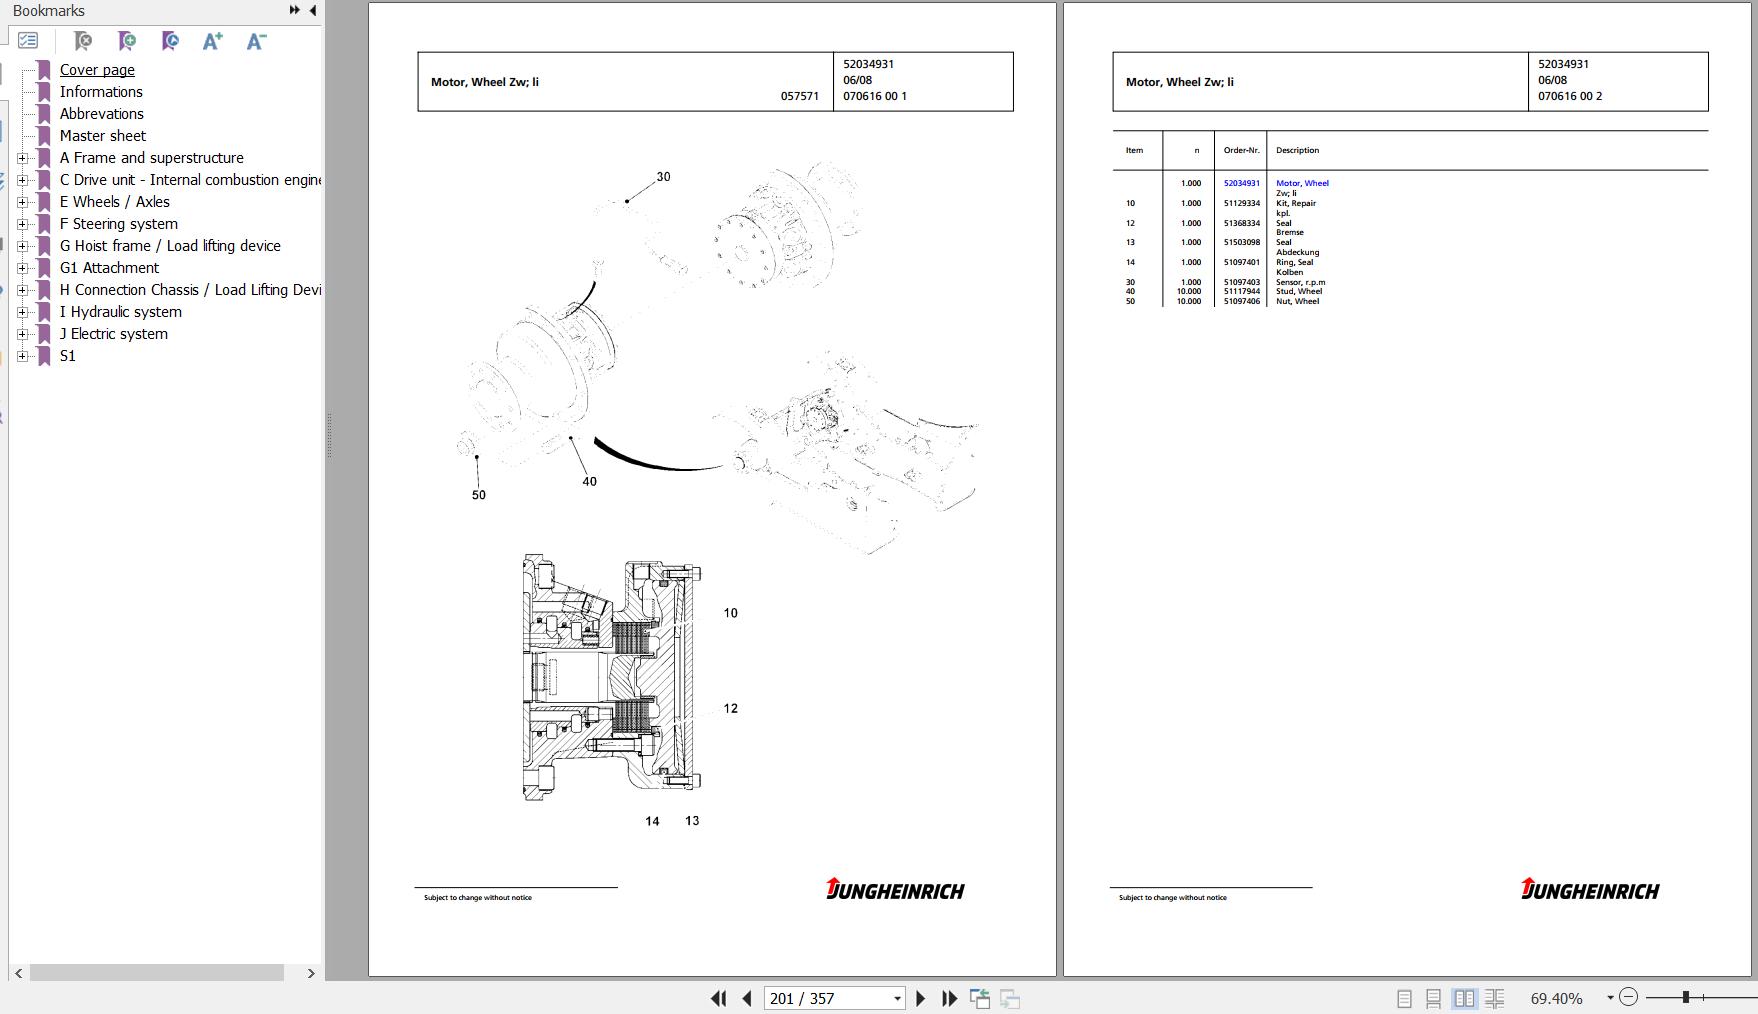Open the Master sheet bookmark

click(102, 136)
